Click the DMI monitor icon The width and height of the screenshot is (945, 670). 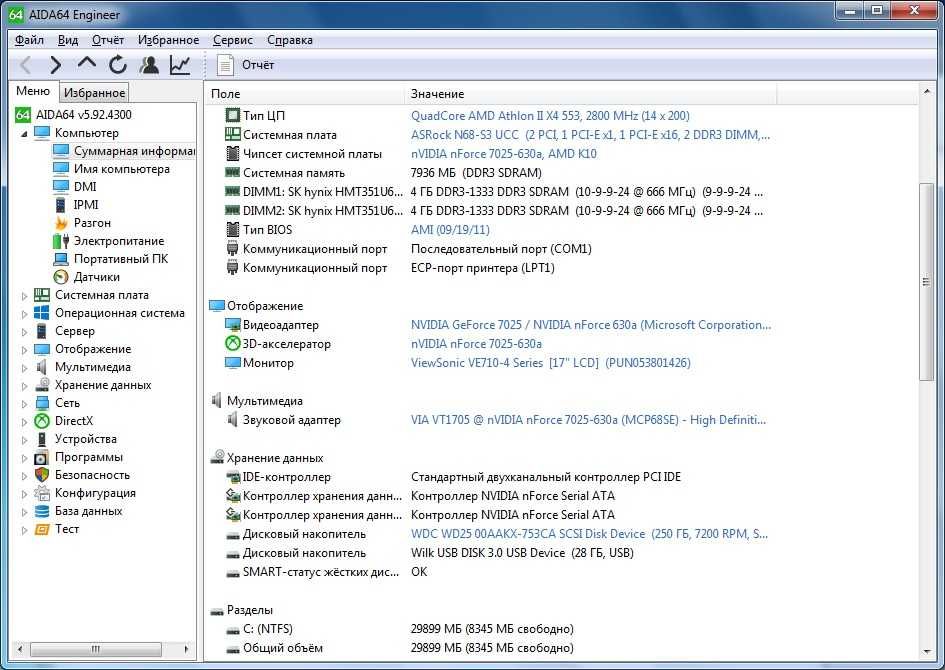tap(61, 187)
